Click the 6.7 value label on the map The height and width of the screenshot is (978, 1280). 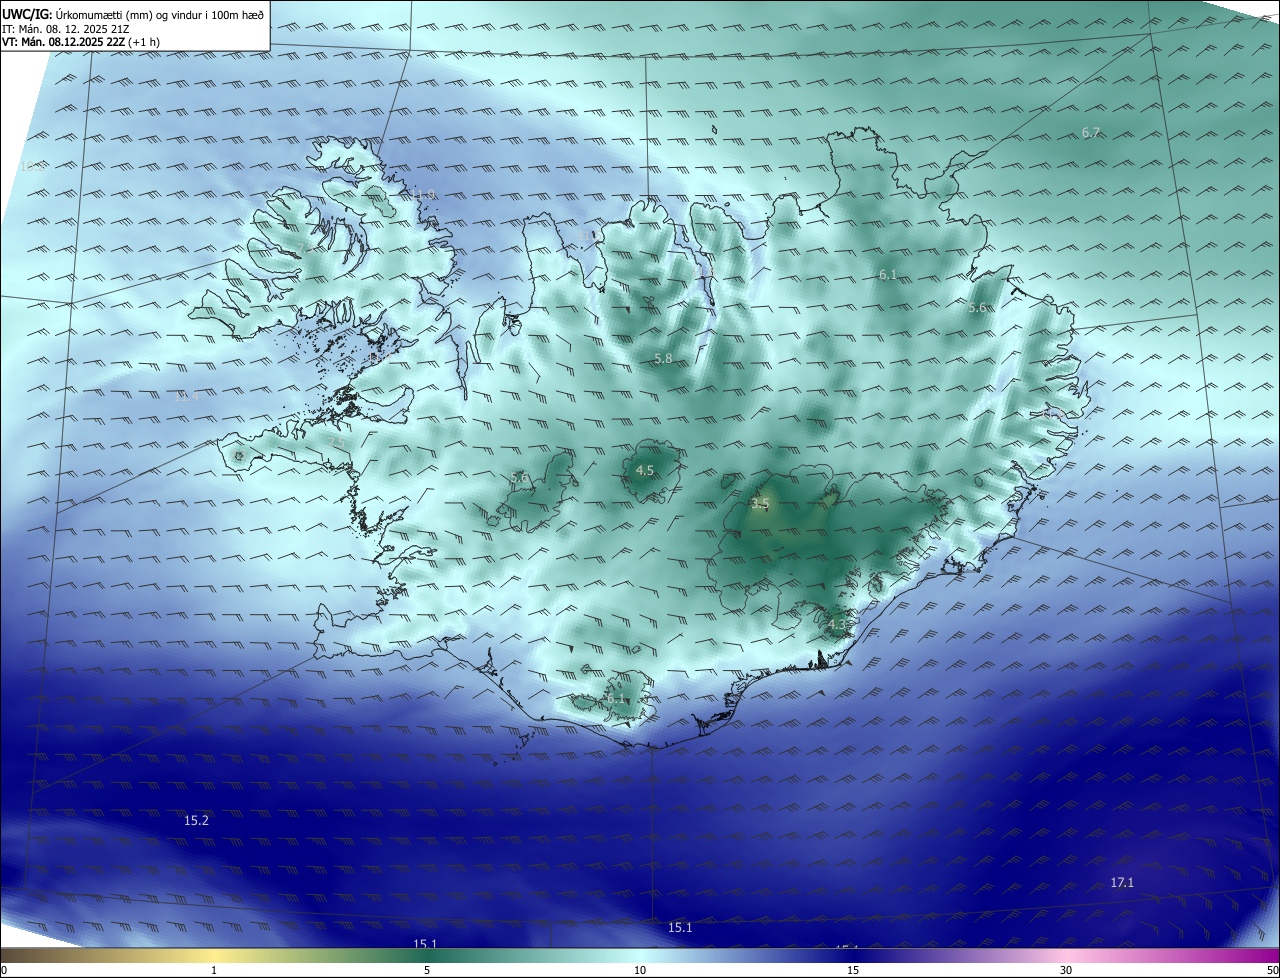click(x=1091, y=133)
